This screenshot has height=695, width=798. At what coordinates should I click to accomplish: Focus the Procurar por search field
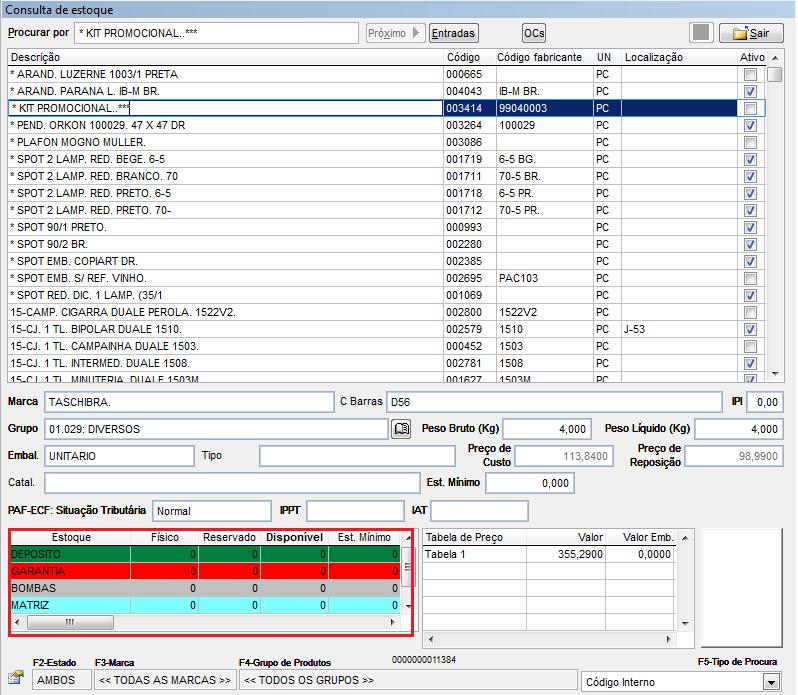(x=216, y=33)
